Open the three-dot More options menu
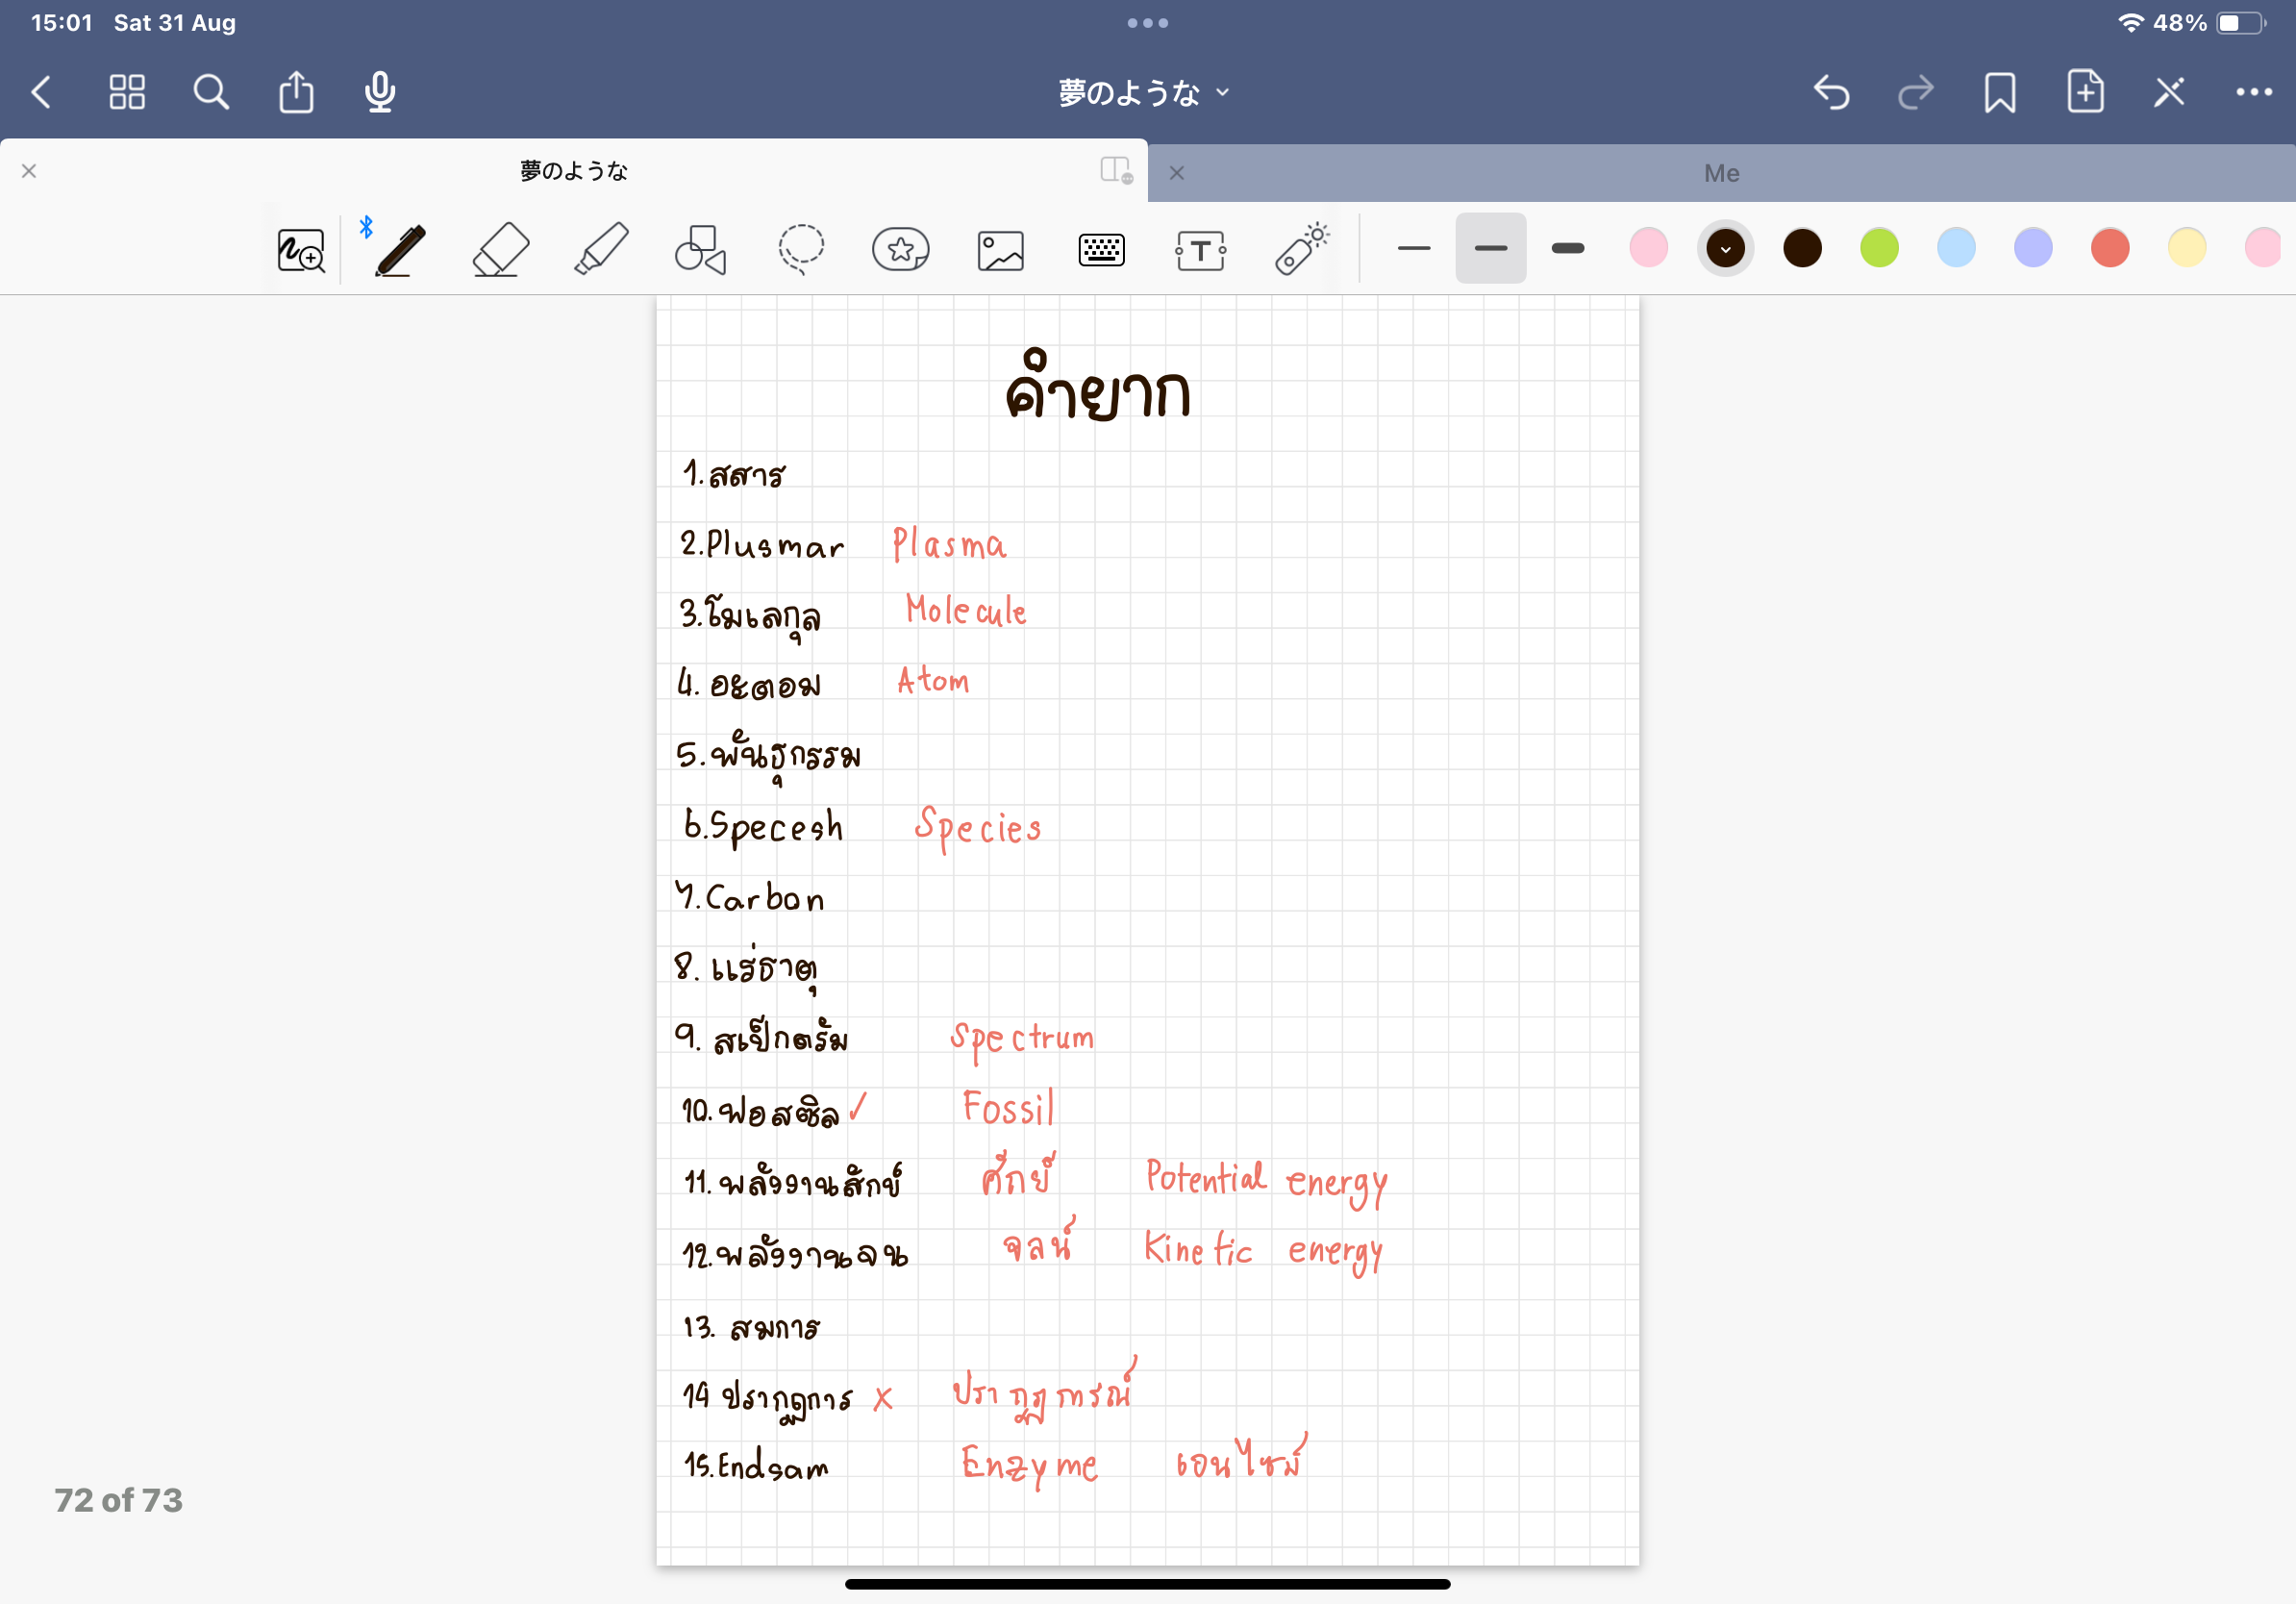Screen dimensions: 2296x1604 click(x=2254, y=92)
